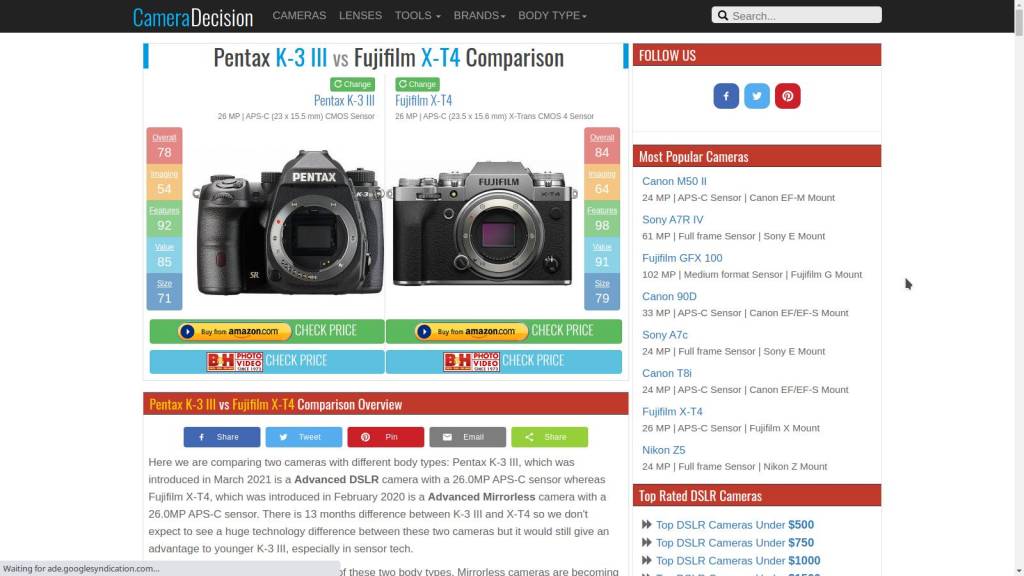This screenshot has height=576, width=1024.
Task: Open Top DSLR Cameras Under $500
Action: [x=735, y=525]
